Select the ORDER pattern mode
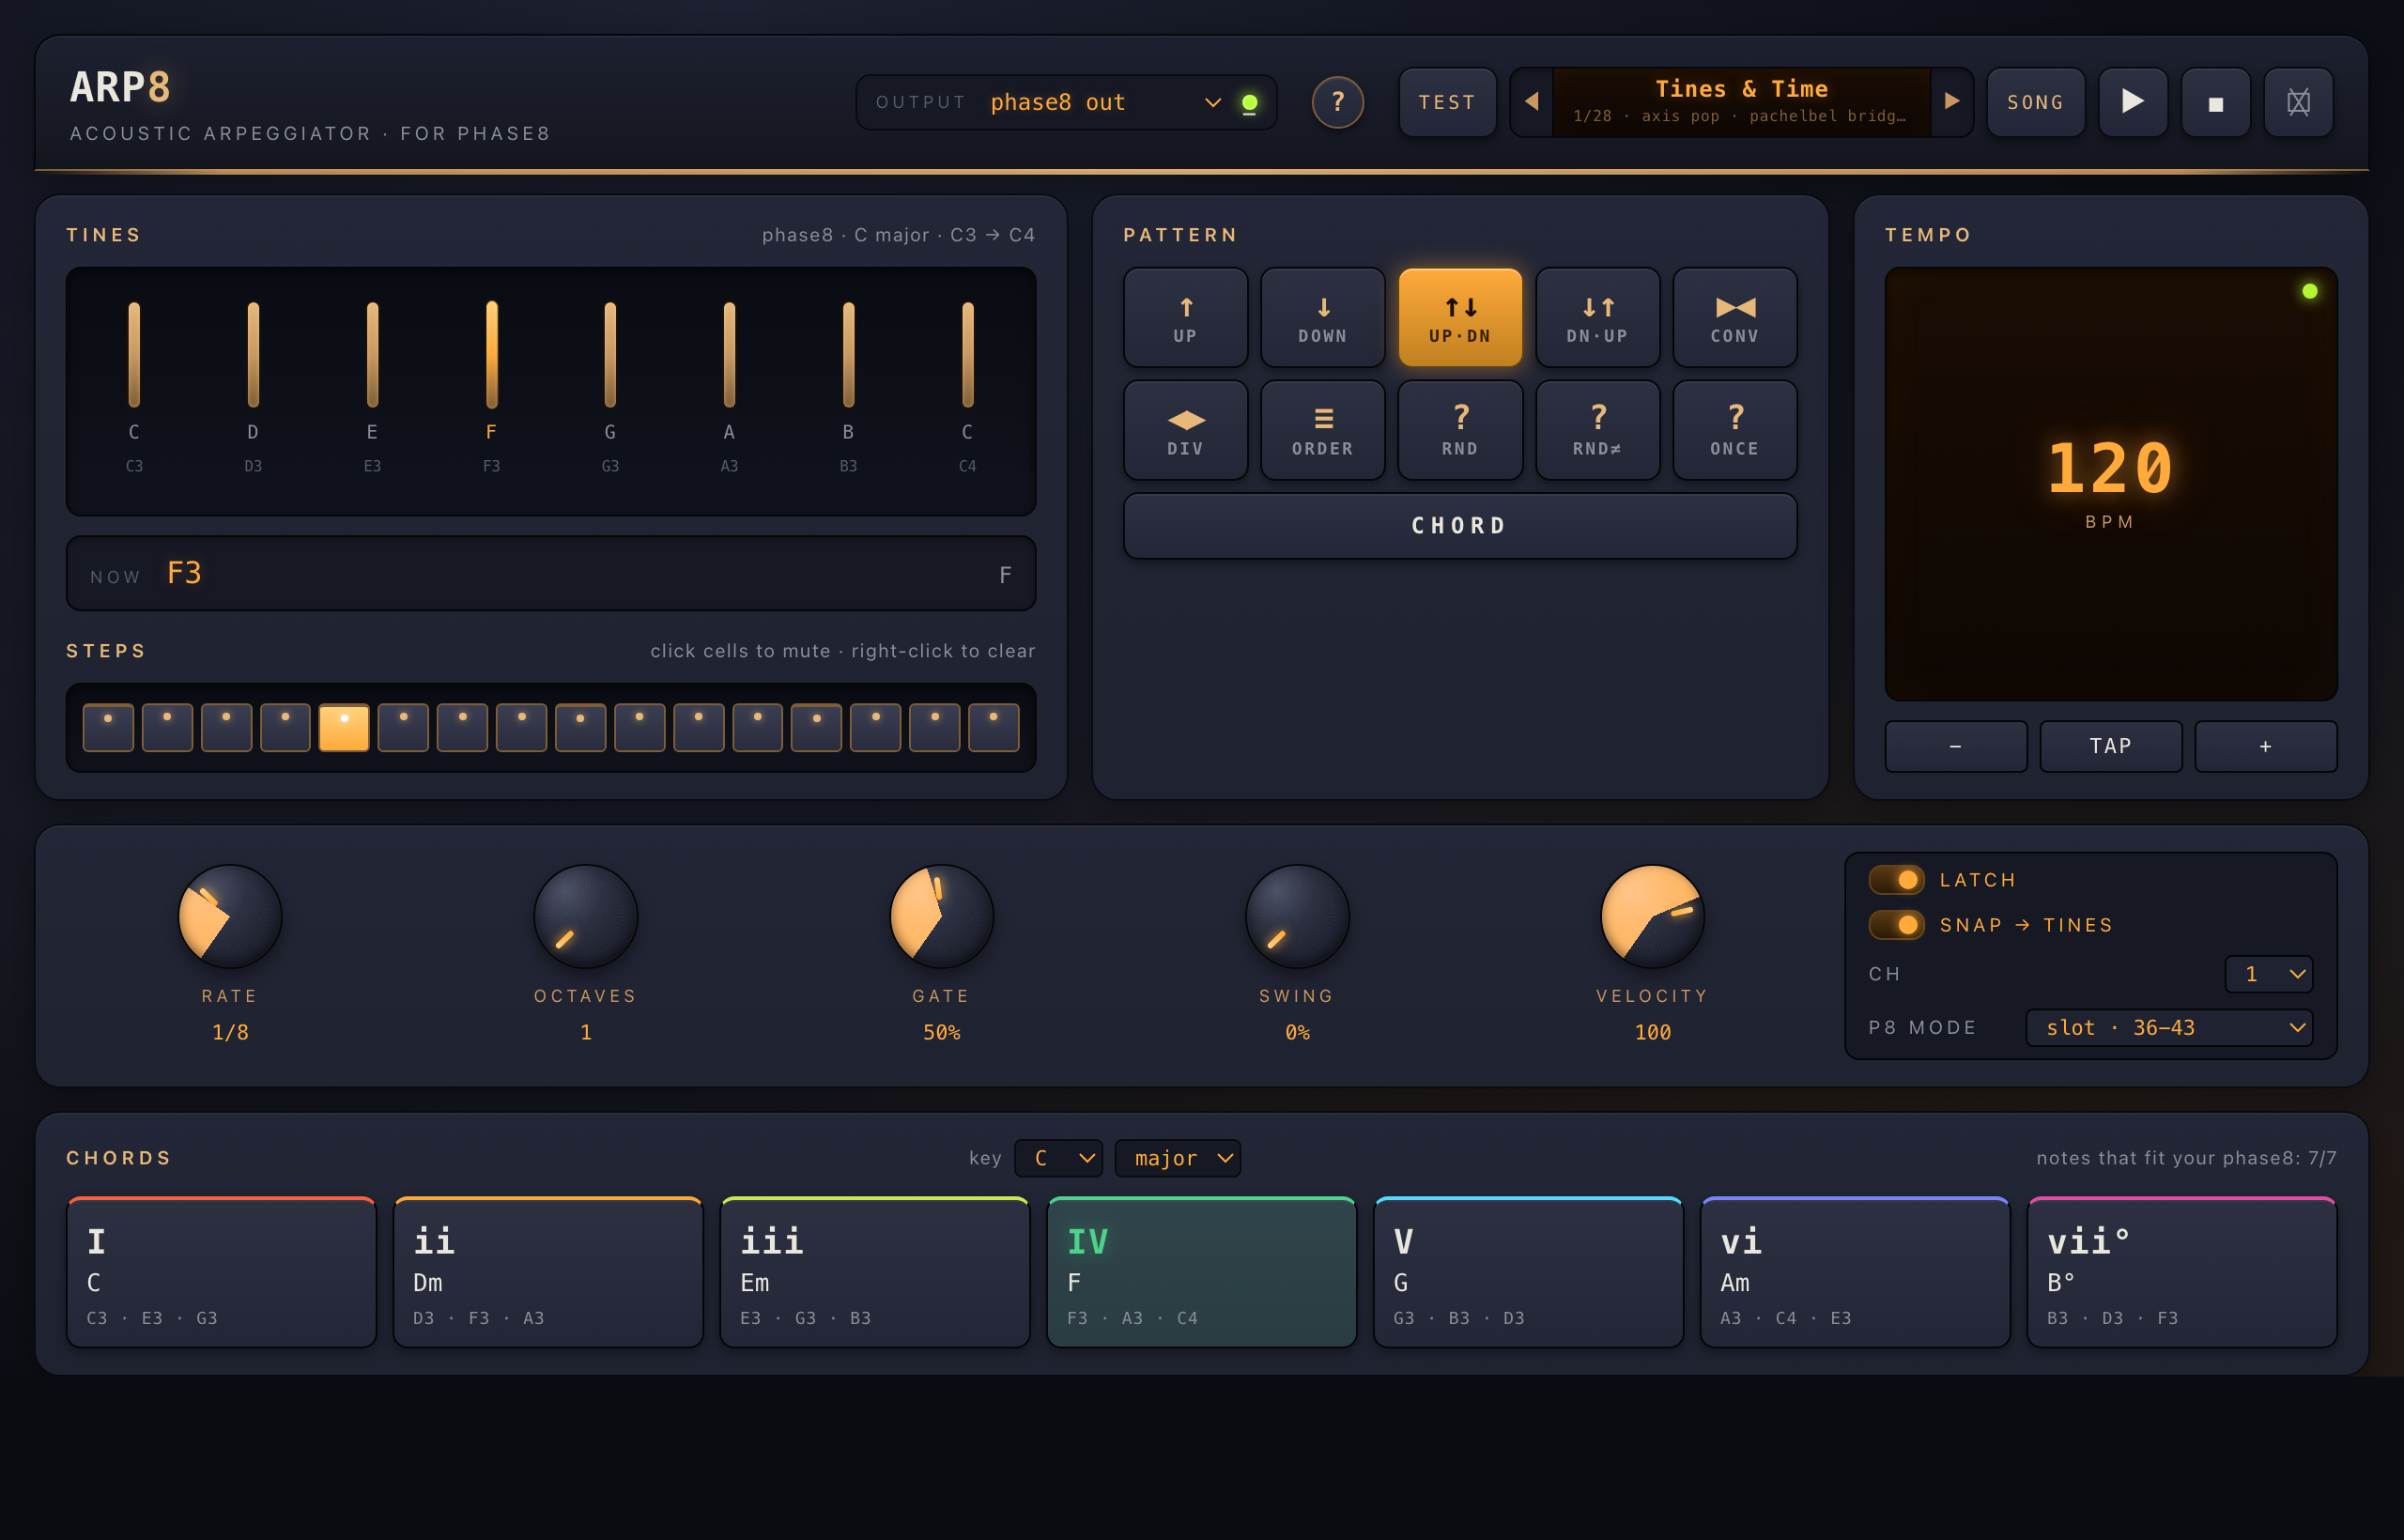2404x1540 pixels. 1322,430
